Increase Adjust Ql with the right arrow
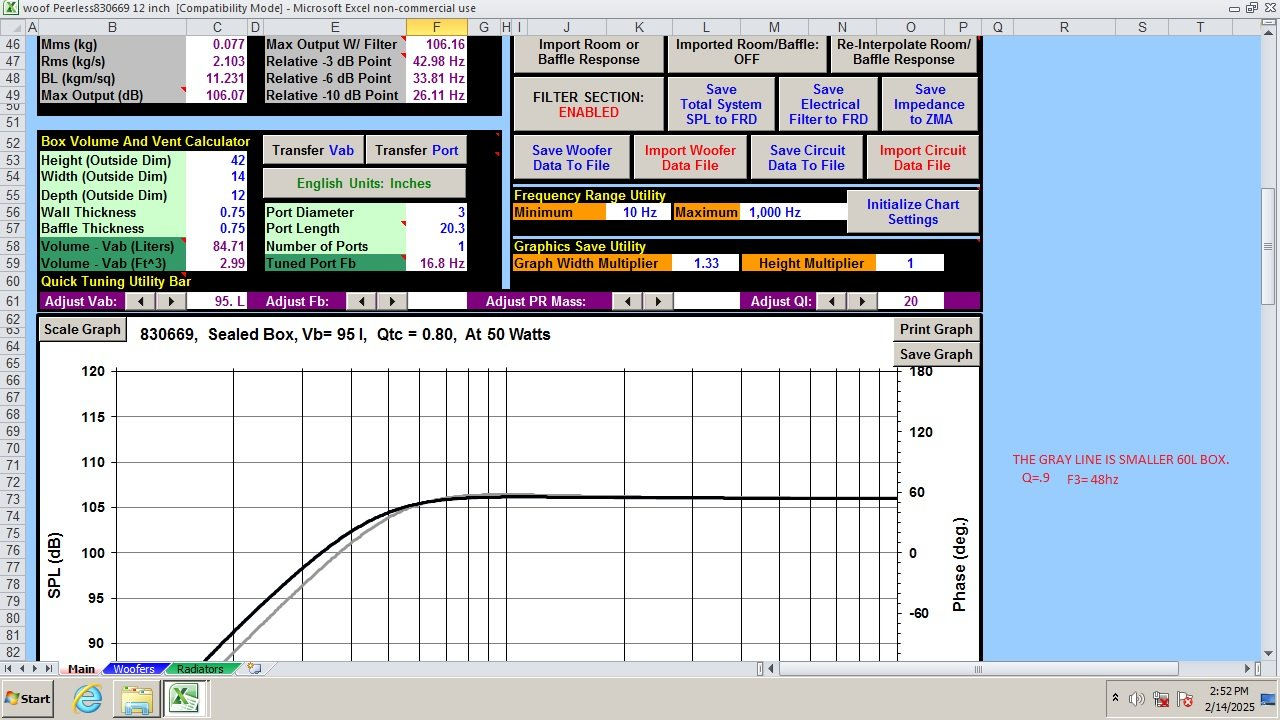This screenshot has width=1280, height=720. point(861,301)
